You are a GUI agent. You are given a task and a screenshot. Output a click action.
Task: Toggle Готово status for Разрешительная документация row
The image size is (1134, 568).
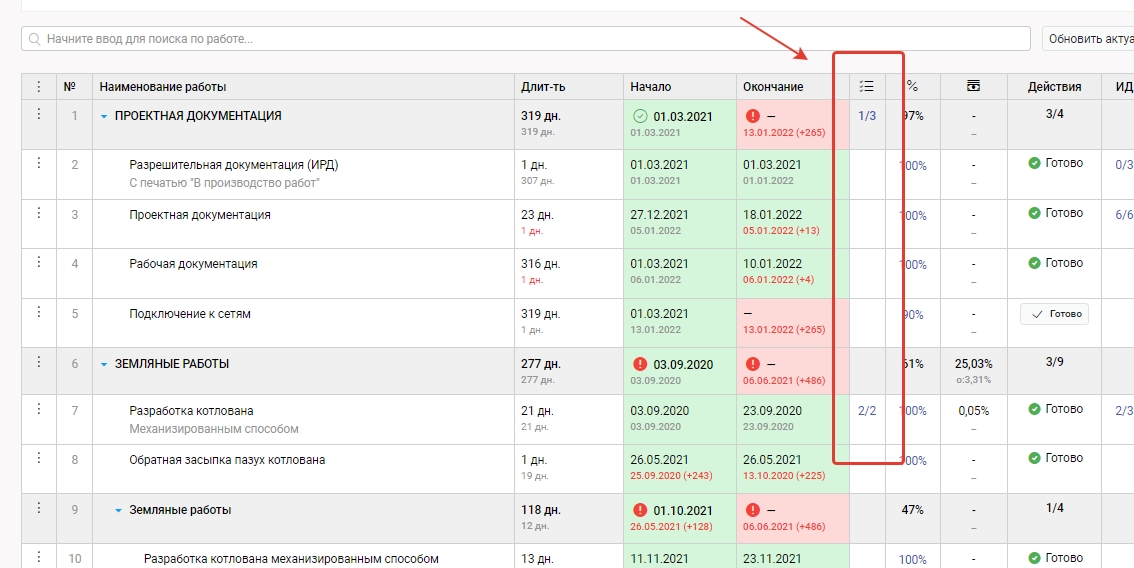[x=1054, y=163]
